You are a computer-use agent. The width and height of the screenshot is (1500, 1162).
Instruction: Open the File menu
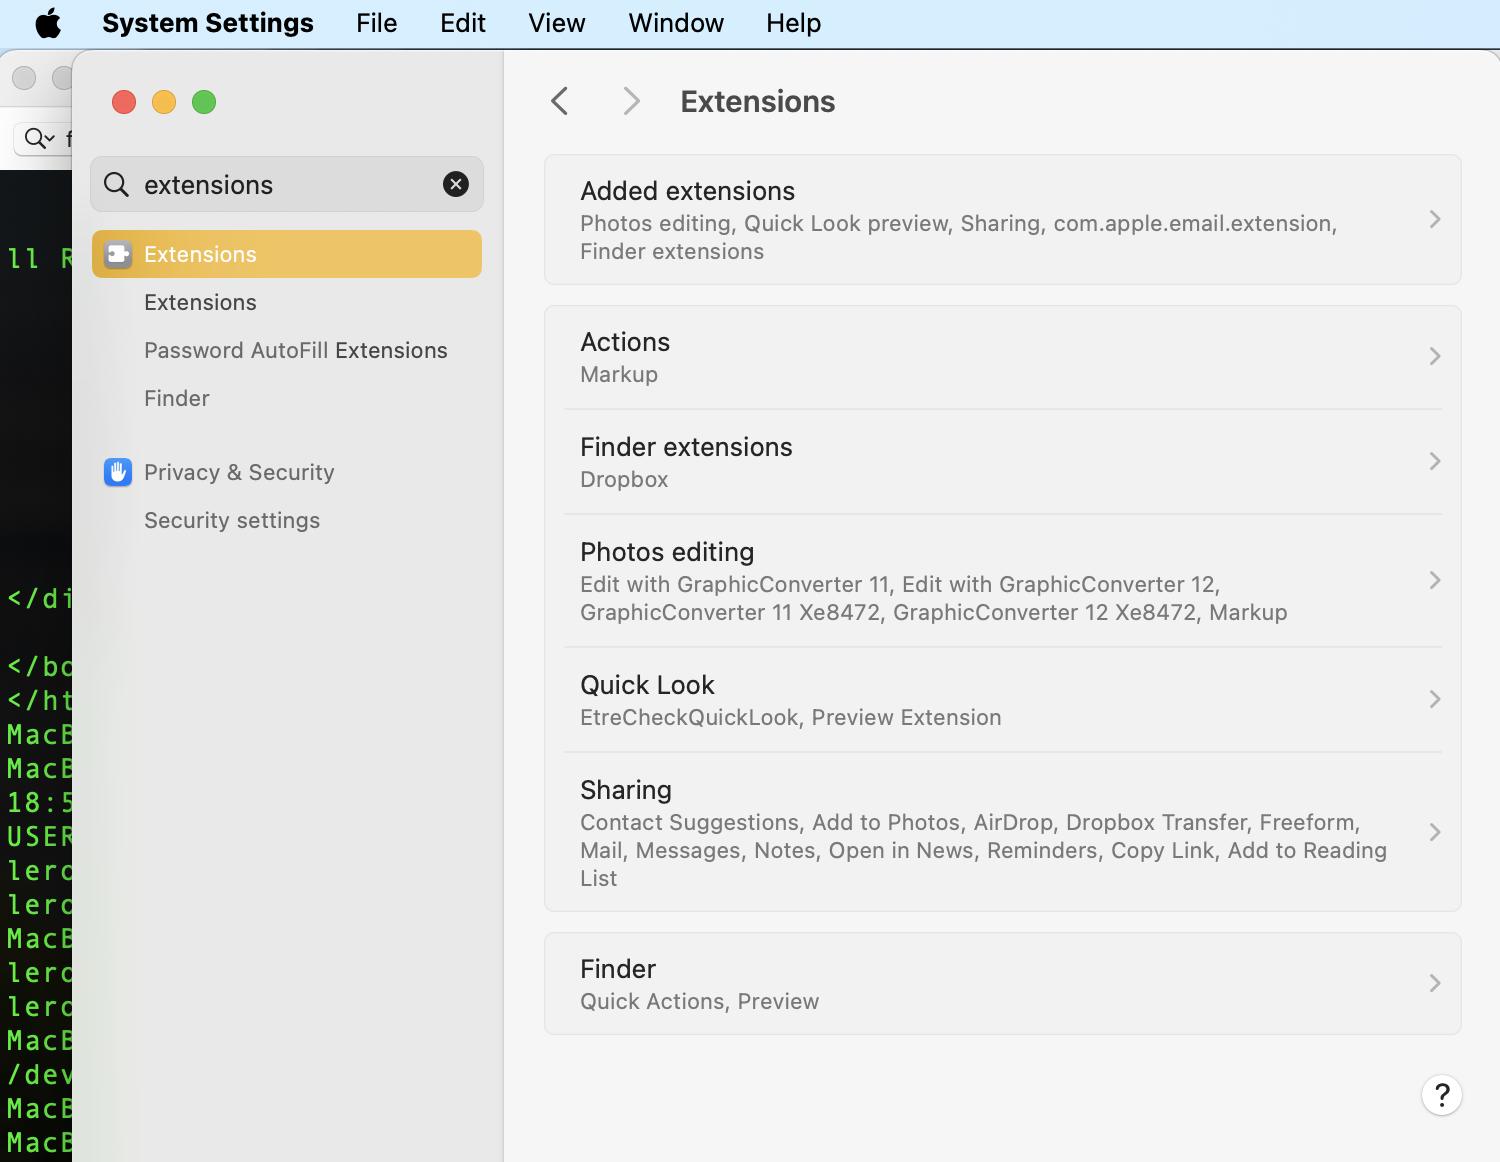[376, 23]
